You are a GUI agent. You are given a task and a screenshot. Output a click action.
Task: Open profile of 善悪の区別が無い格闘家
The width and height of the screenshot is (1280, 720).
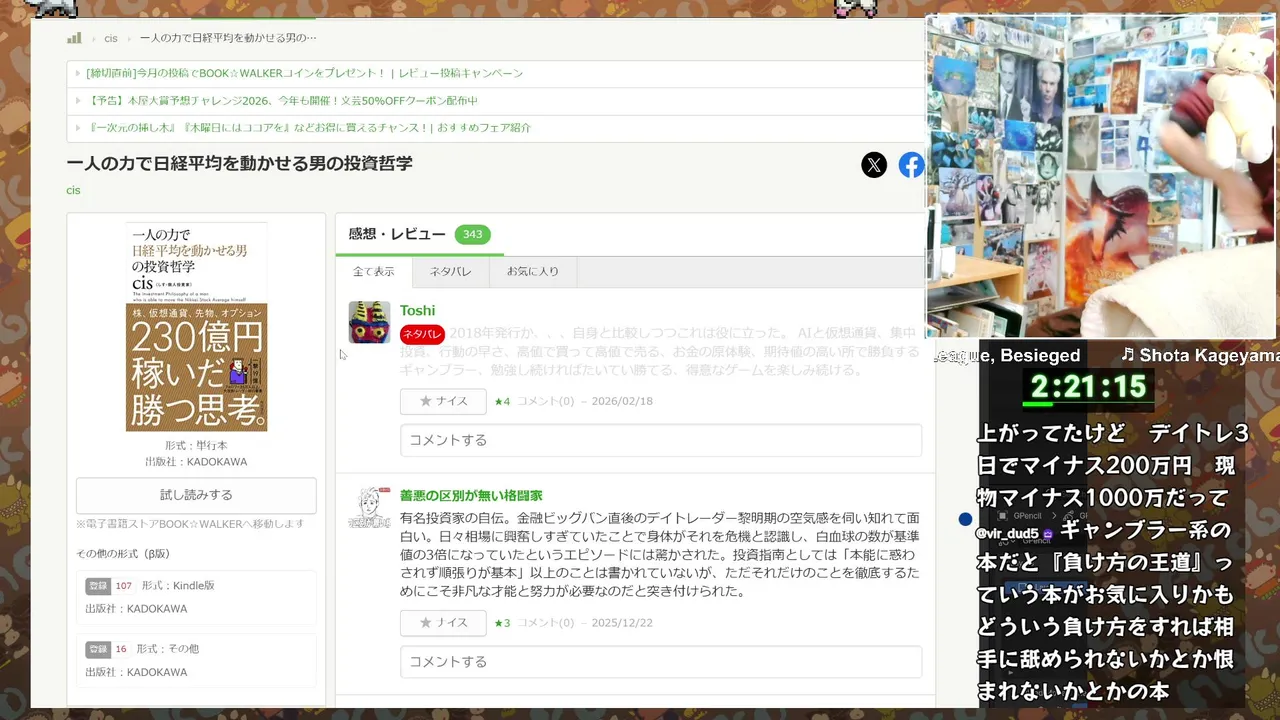click(471, 495)
